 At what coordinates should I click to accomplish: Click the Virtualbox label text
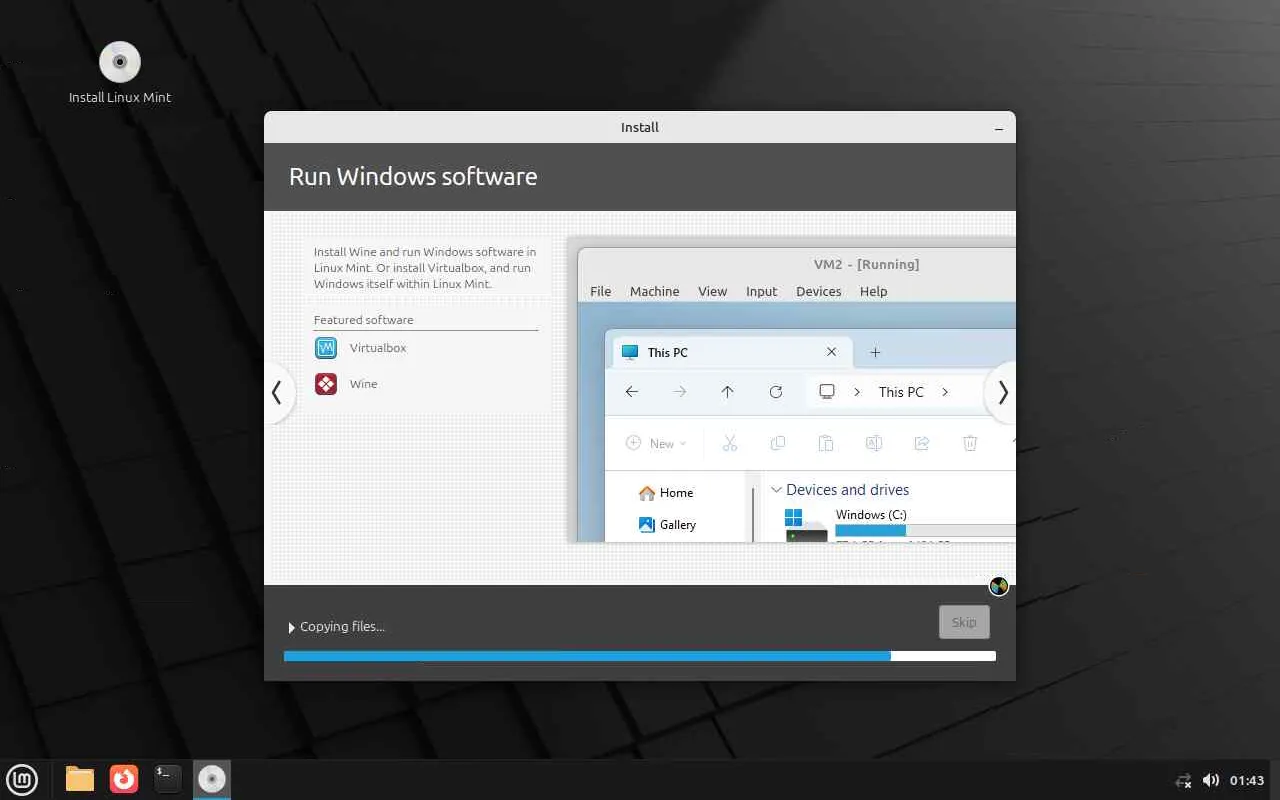click(378, 348)
